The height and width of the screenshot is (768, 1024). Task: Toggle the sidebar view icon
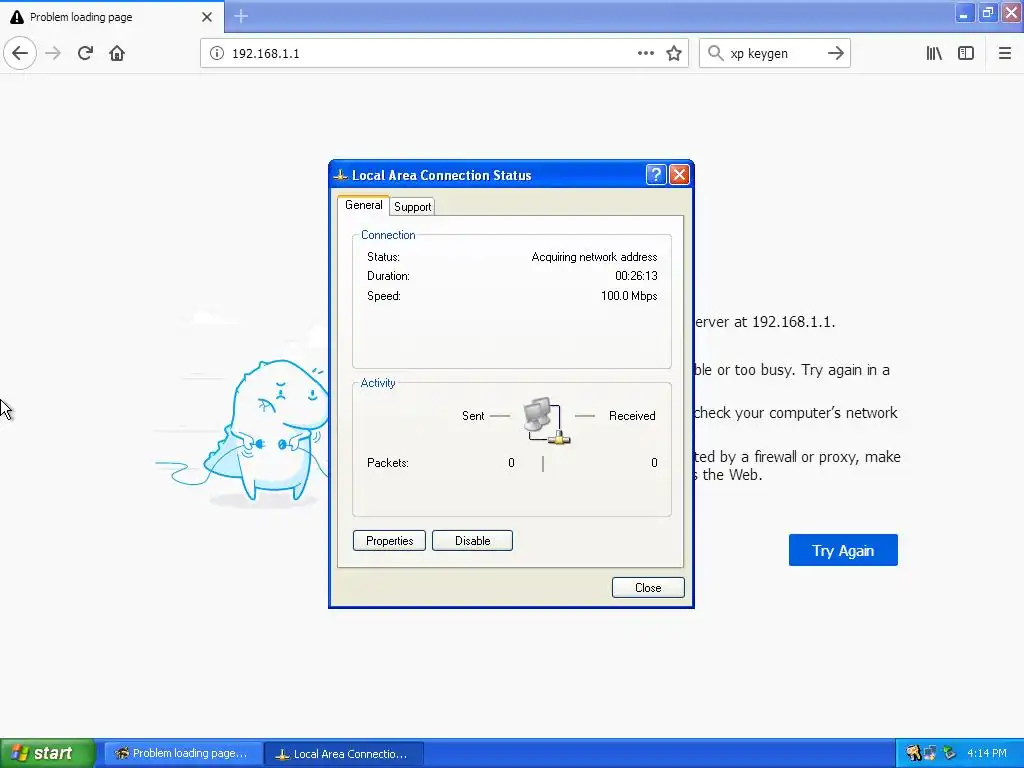(966, 53)
